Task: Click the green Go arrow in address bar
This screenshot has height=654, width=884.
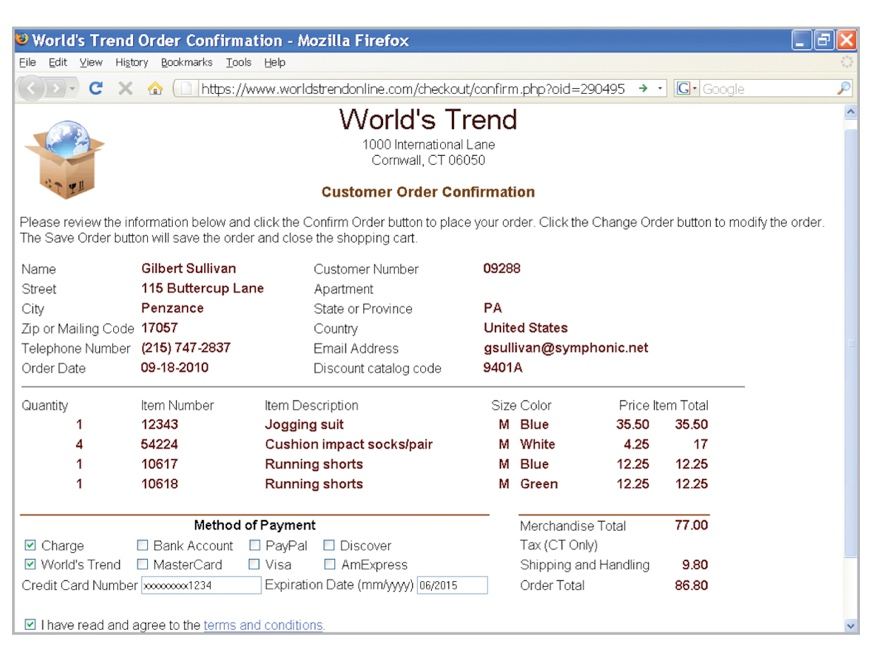Action: click(x=645, y=89)
